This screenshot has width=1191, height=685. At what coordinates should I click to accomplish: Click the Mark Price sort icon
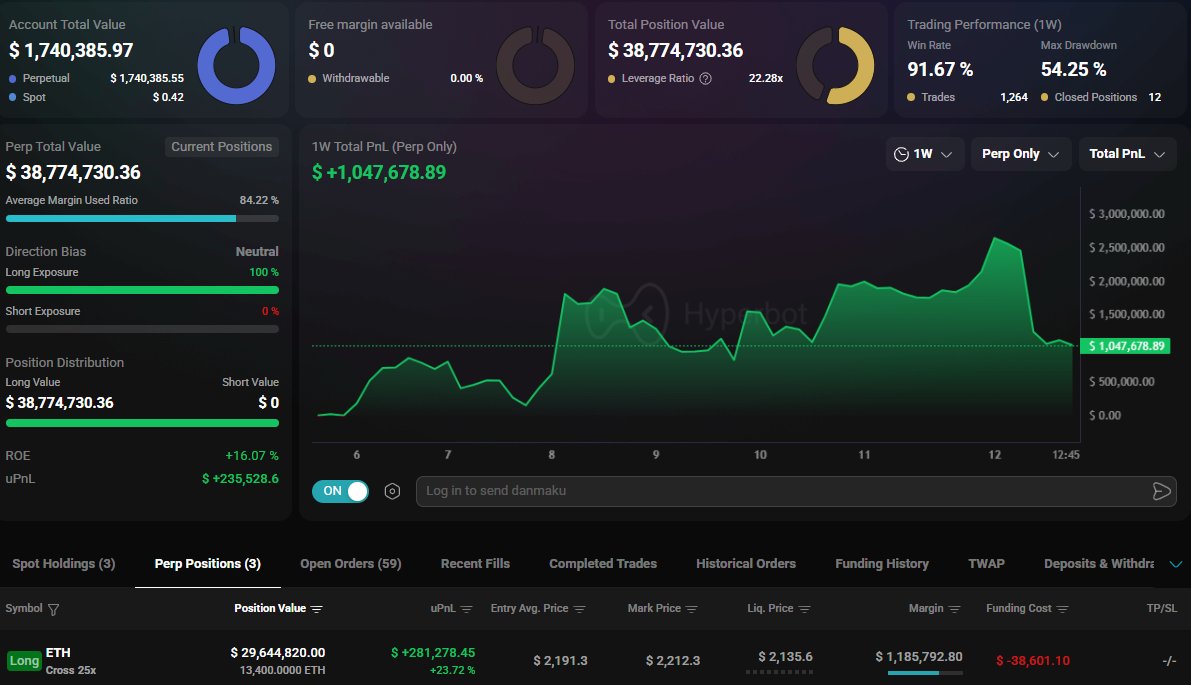click(691, 609)
